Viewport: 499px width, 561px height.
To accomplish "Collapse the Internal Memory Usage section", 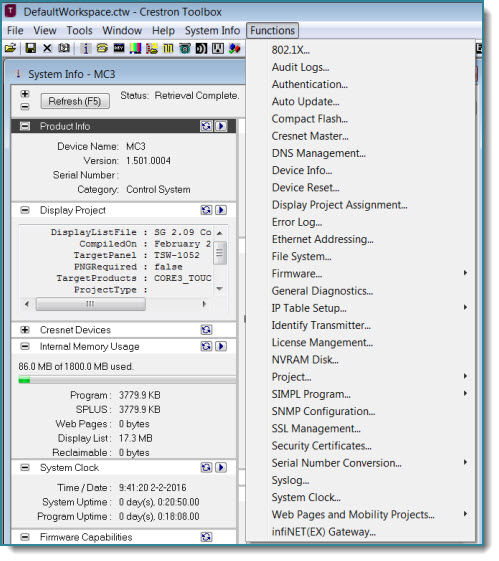I will (x=25, y=346).
